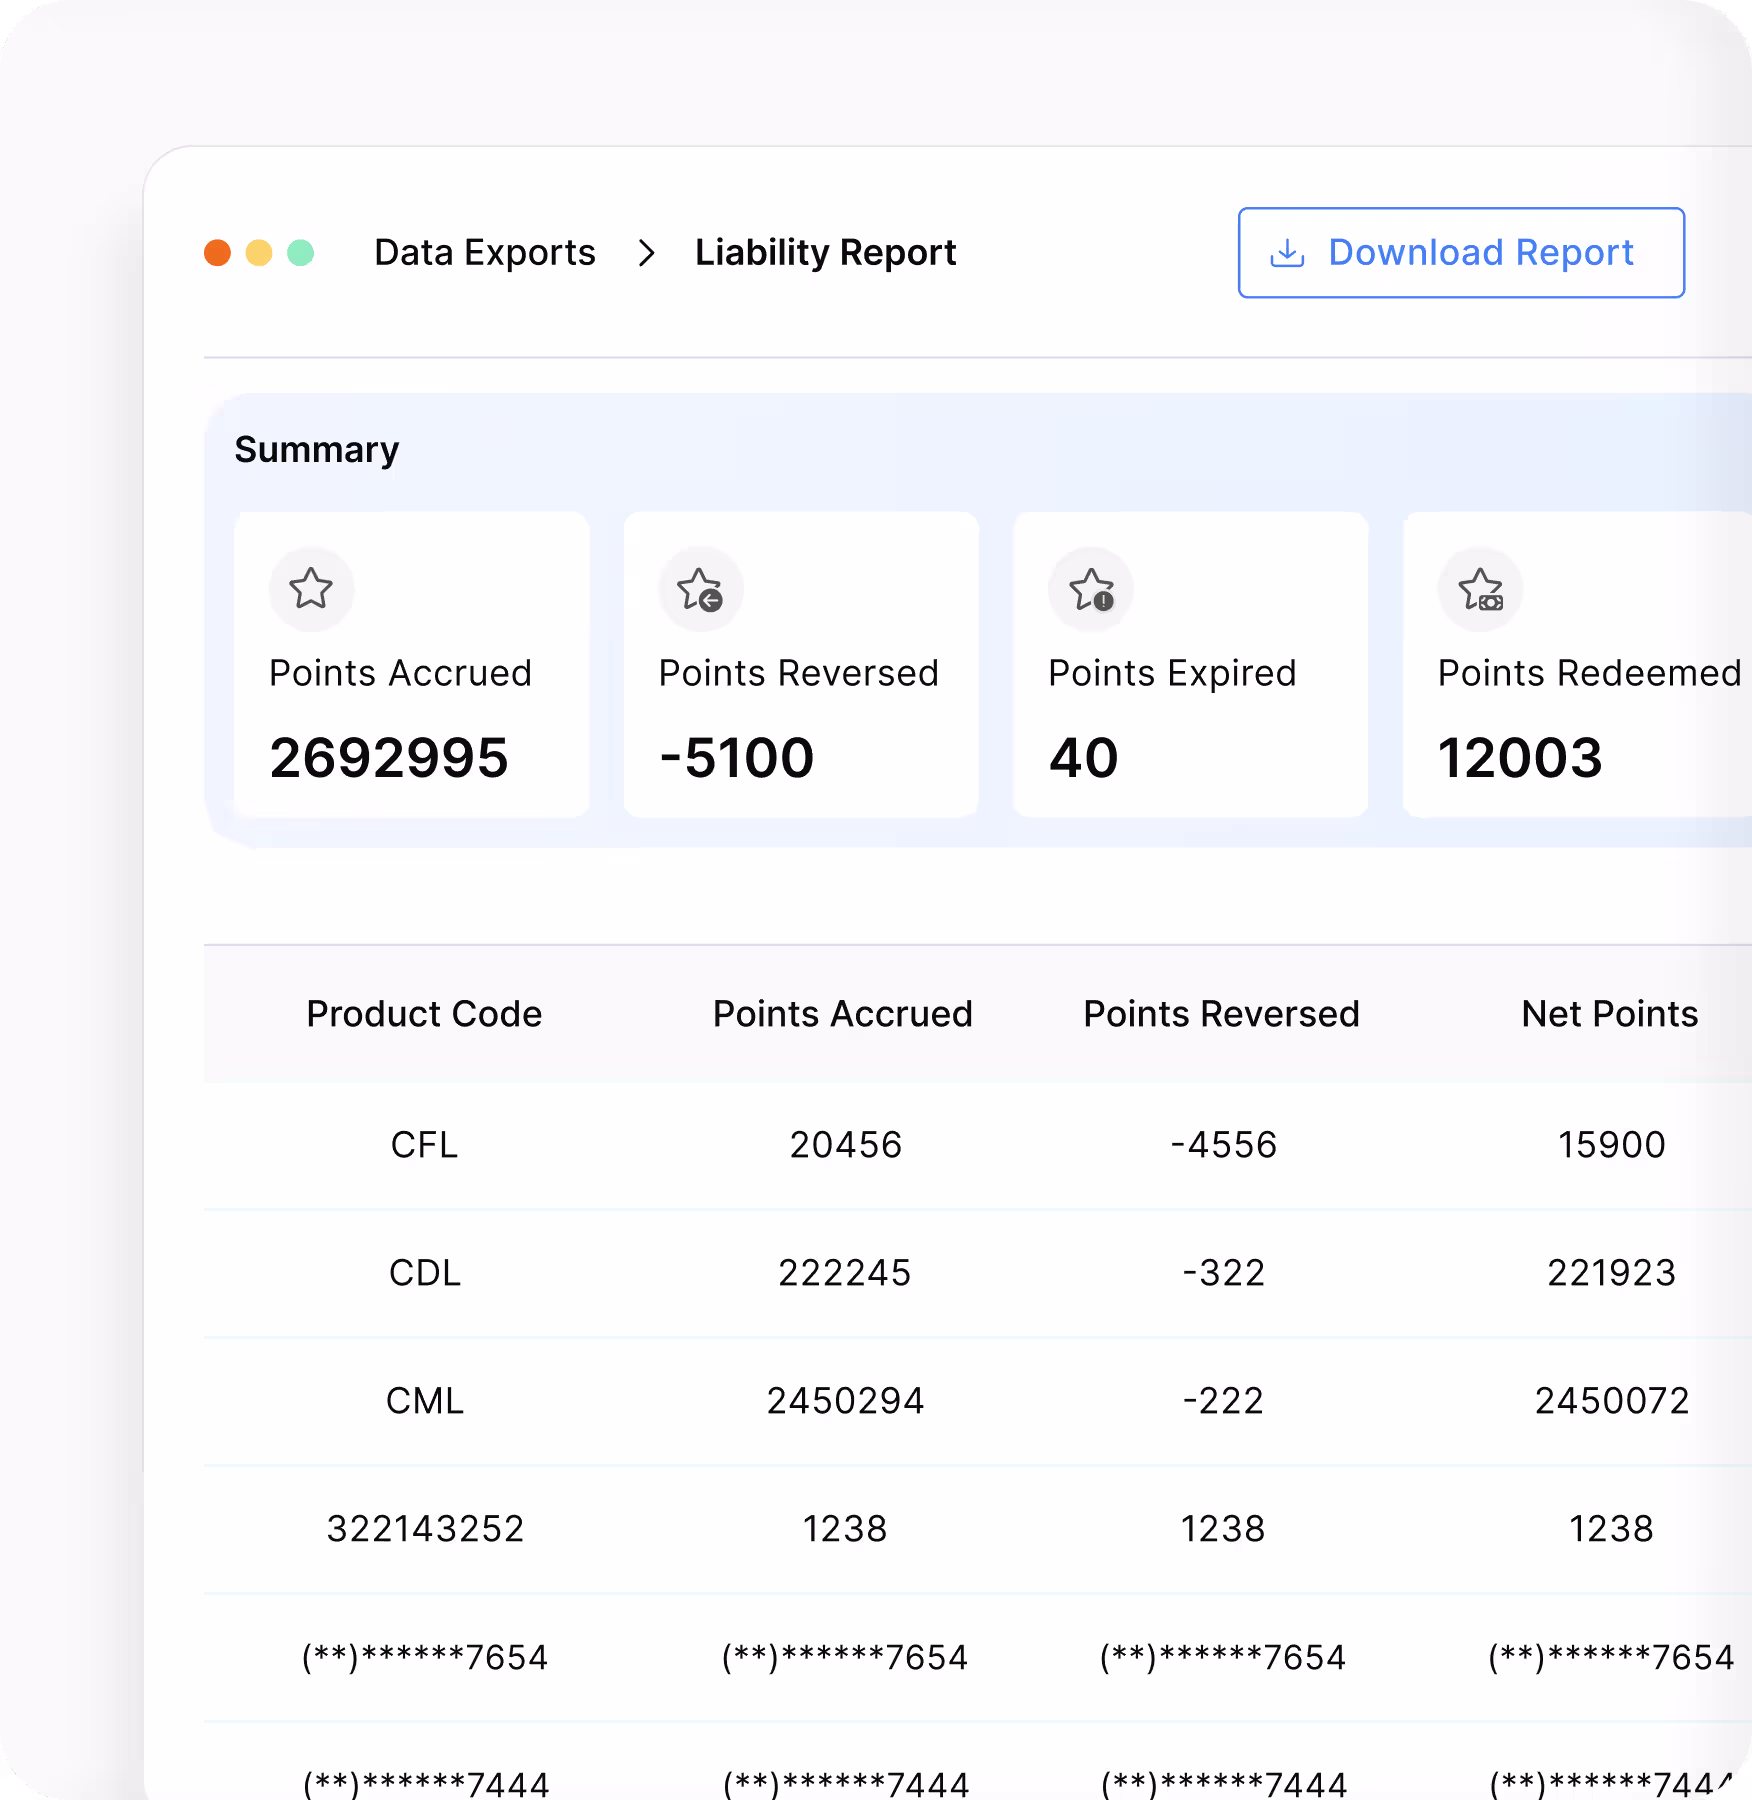Click the Points Expired star icon
This screenshot has width=1752, height=1800.
1091,589
